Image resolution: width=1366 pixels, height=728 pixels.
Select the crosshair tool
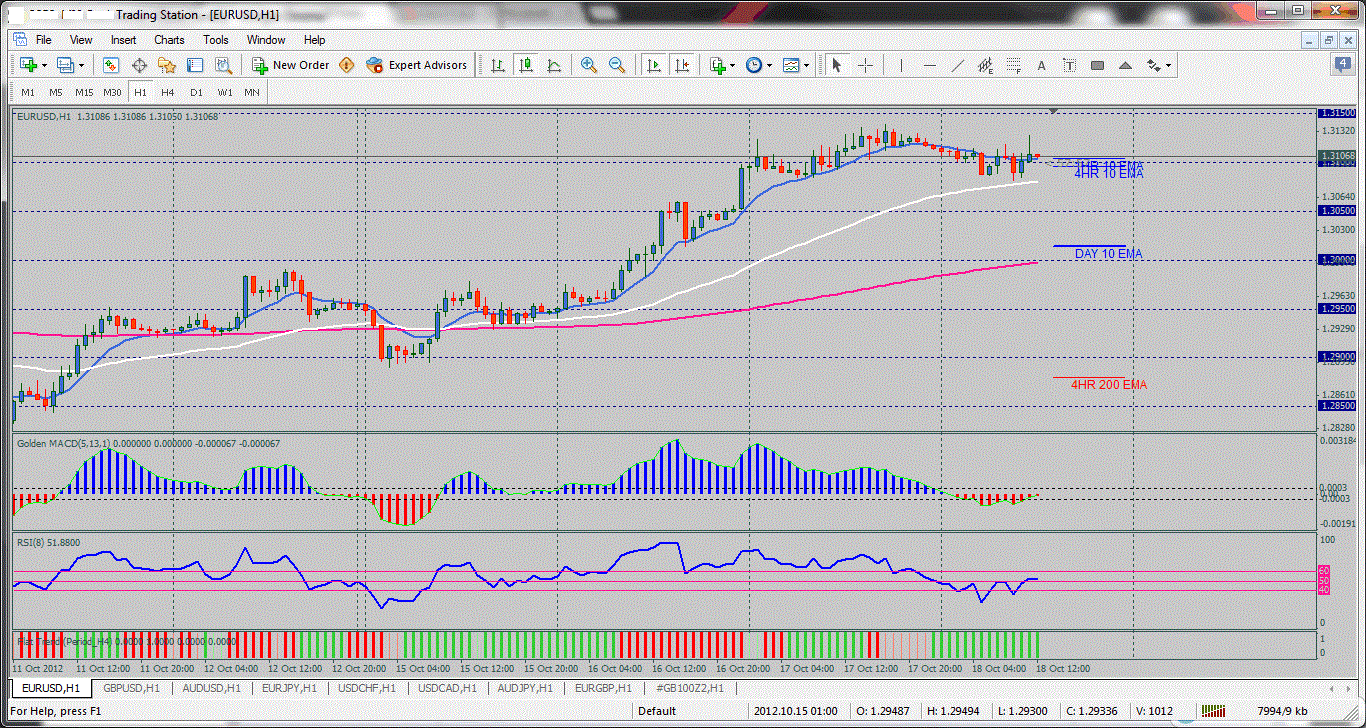click(865, 65)
